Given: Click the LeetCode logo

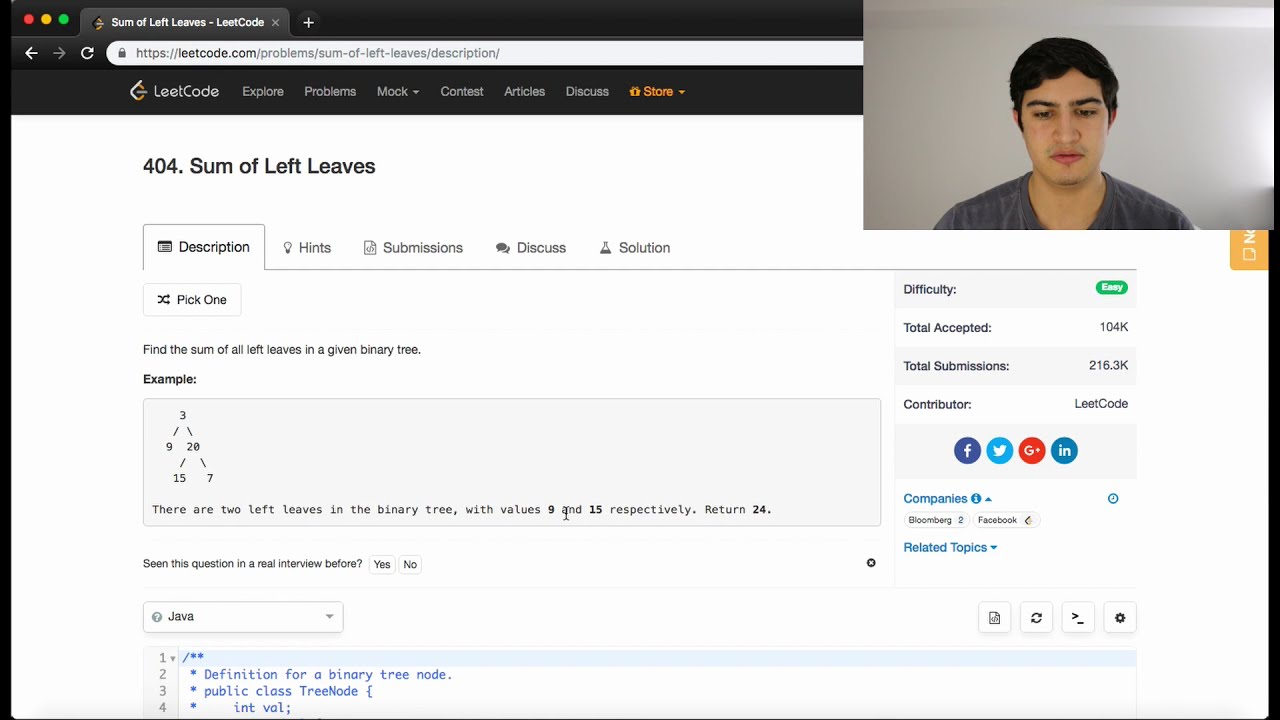Looking at the screenshot, I should [174, 91].
